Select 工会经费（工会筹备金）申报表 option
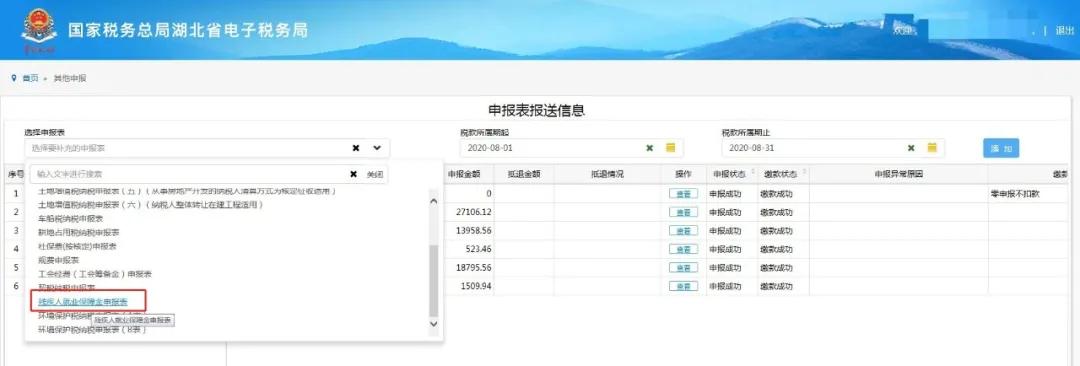 tap(94, 274)
